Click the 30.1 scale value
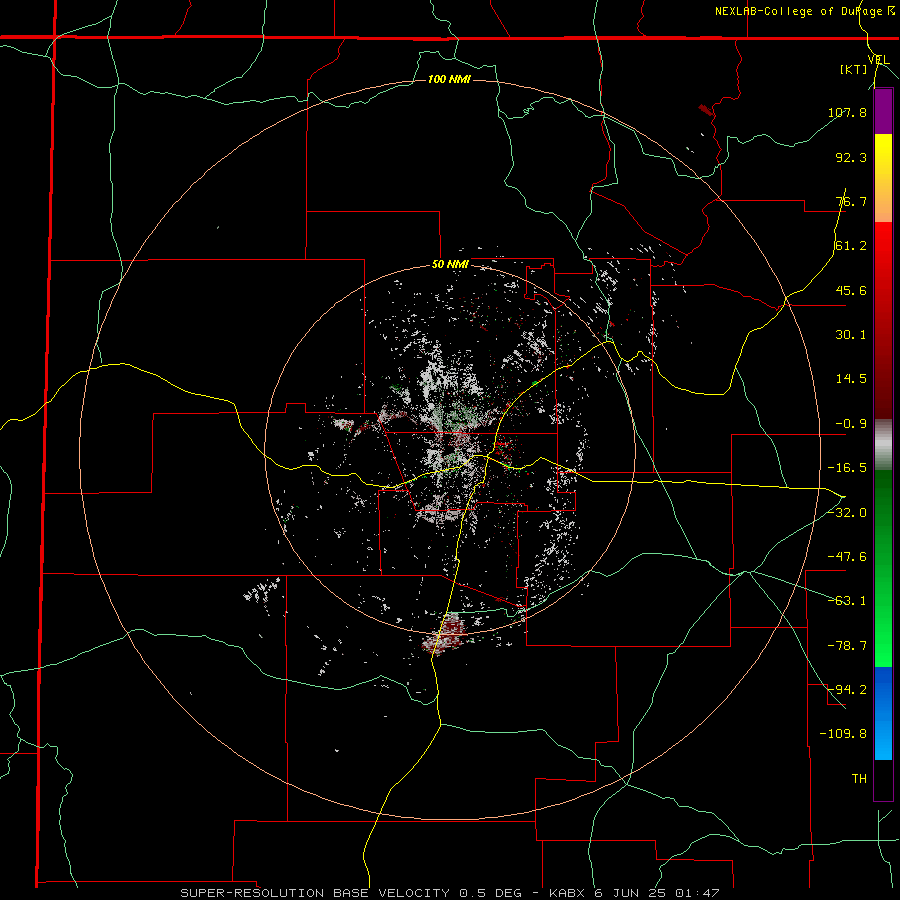The image size is (900, 900). (x=851, y=335)
